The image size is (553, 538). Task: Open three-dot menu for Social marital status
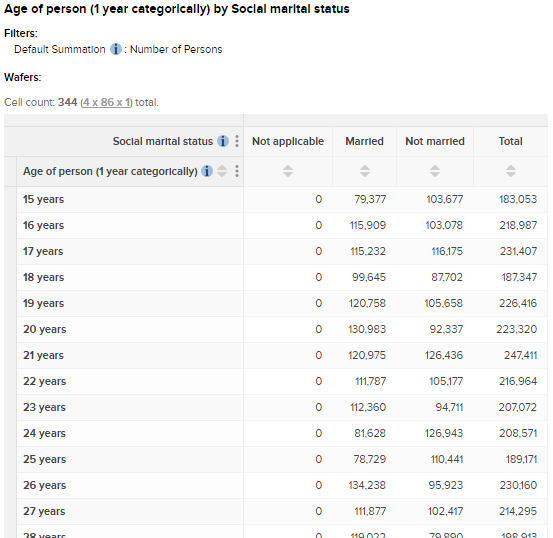tap(237, 141)
